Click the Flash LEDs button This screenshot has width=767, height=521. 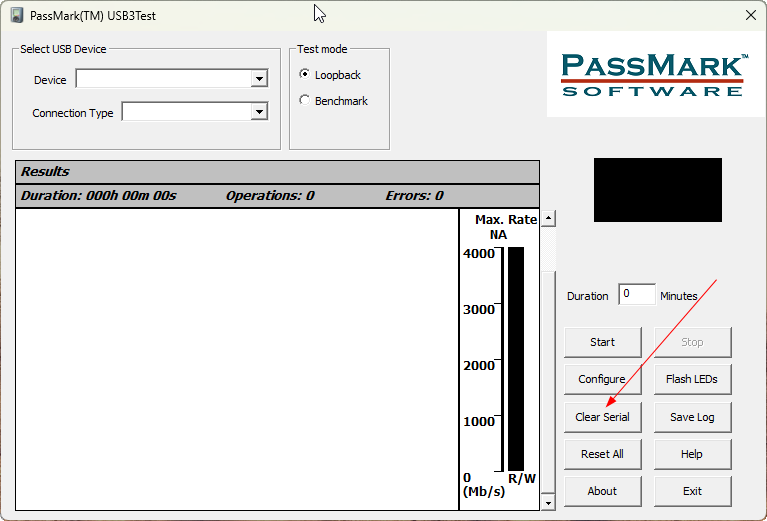tap(692, 379)
